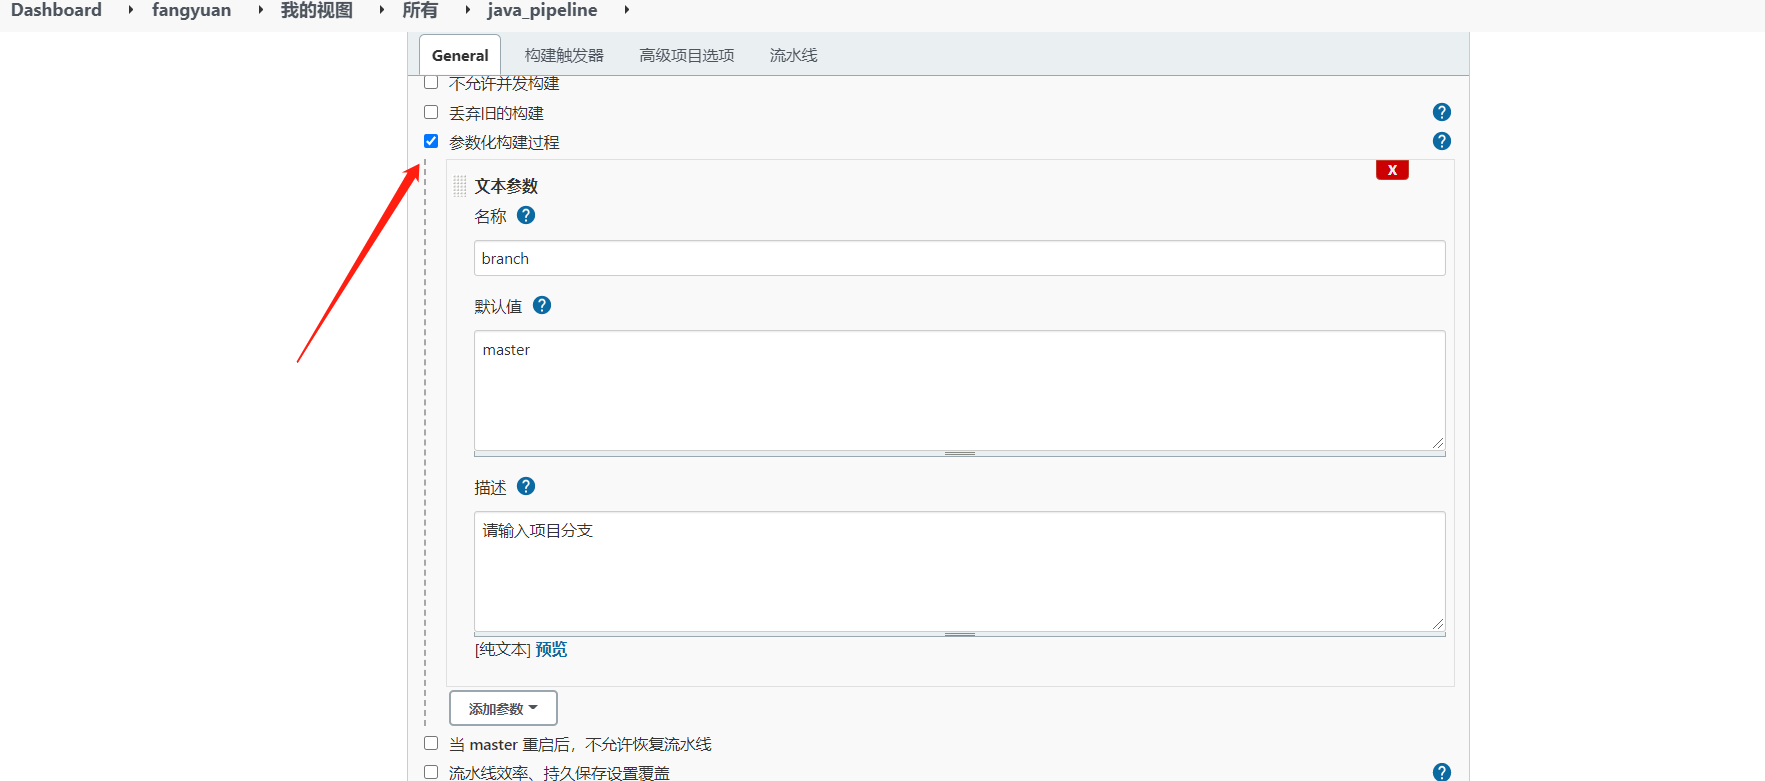
Task: Click the 描述 textarea with 请输入项目分支
Action: tap(960, 571)
